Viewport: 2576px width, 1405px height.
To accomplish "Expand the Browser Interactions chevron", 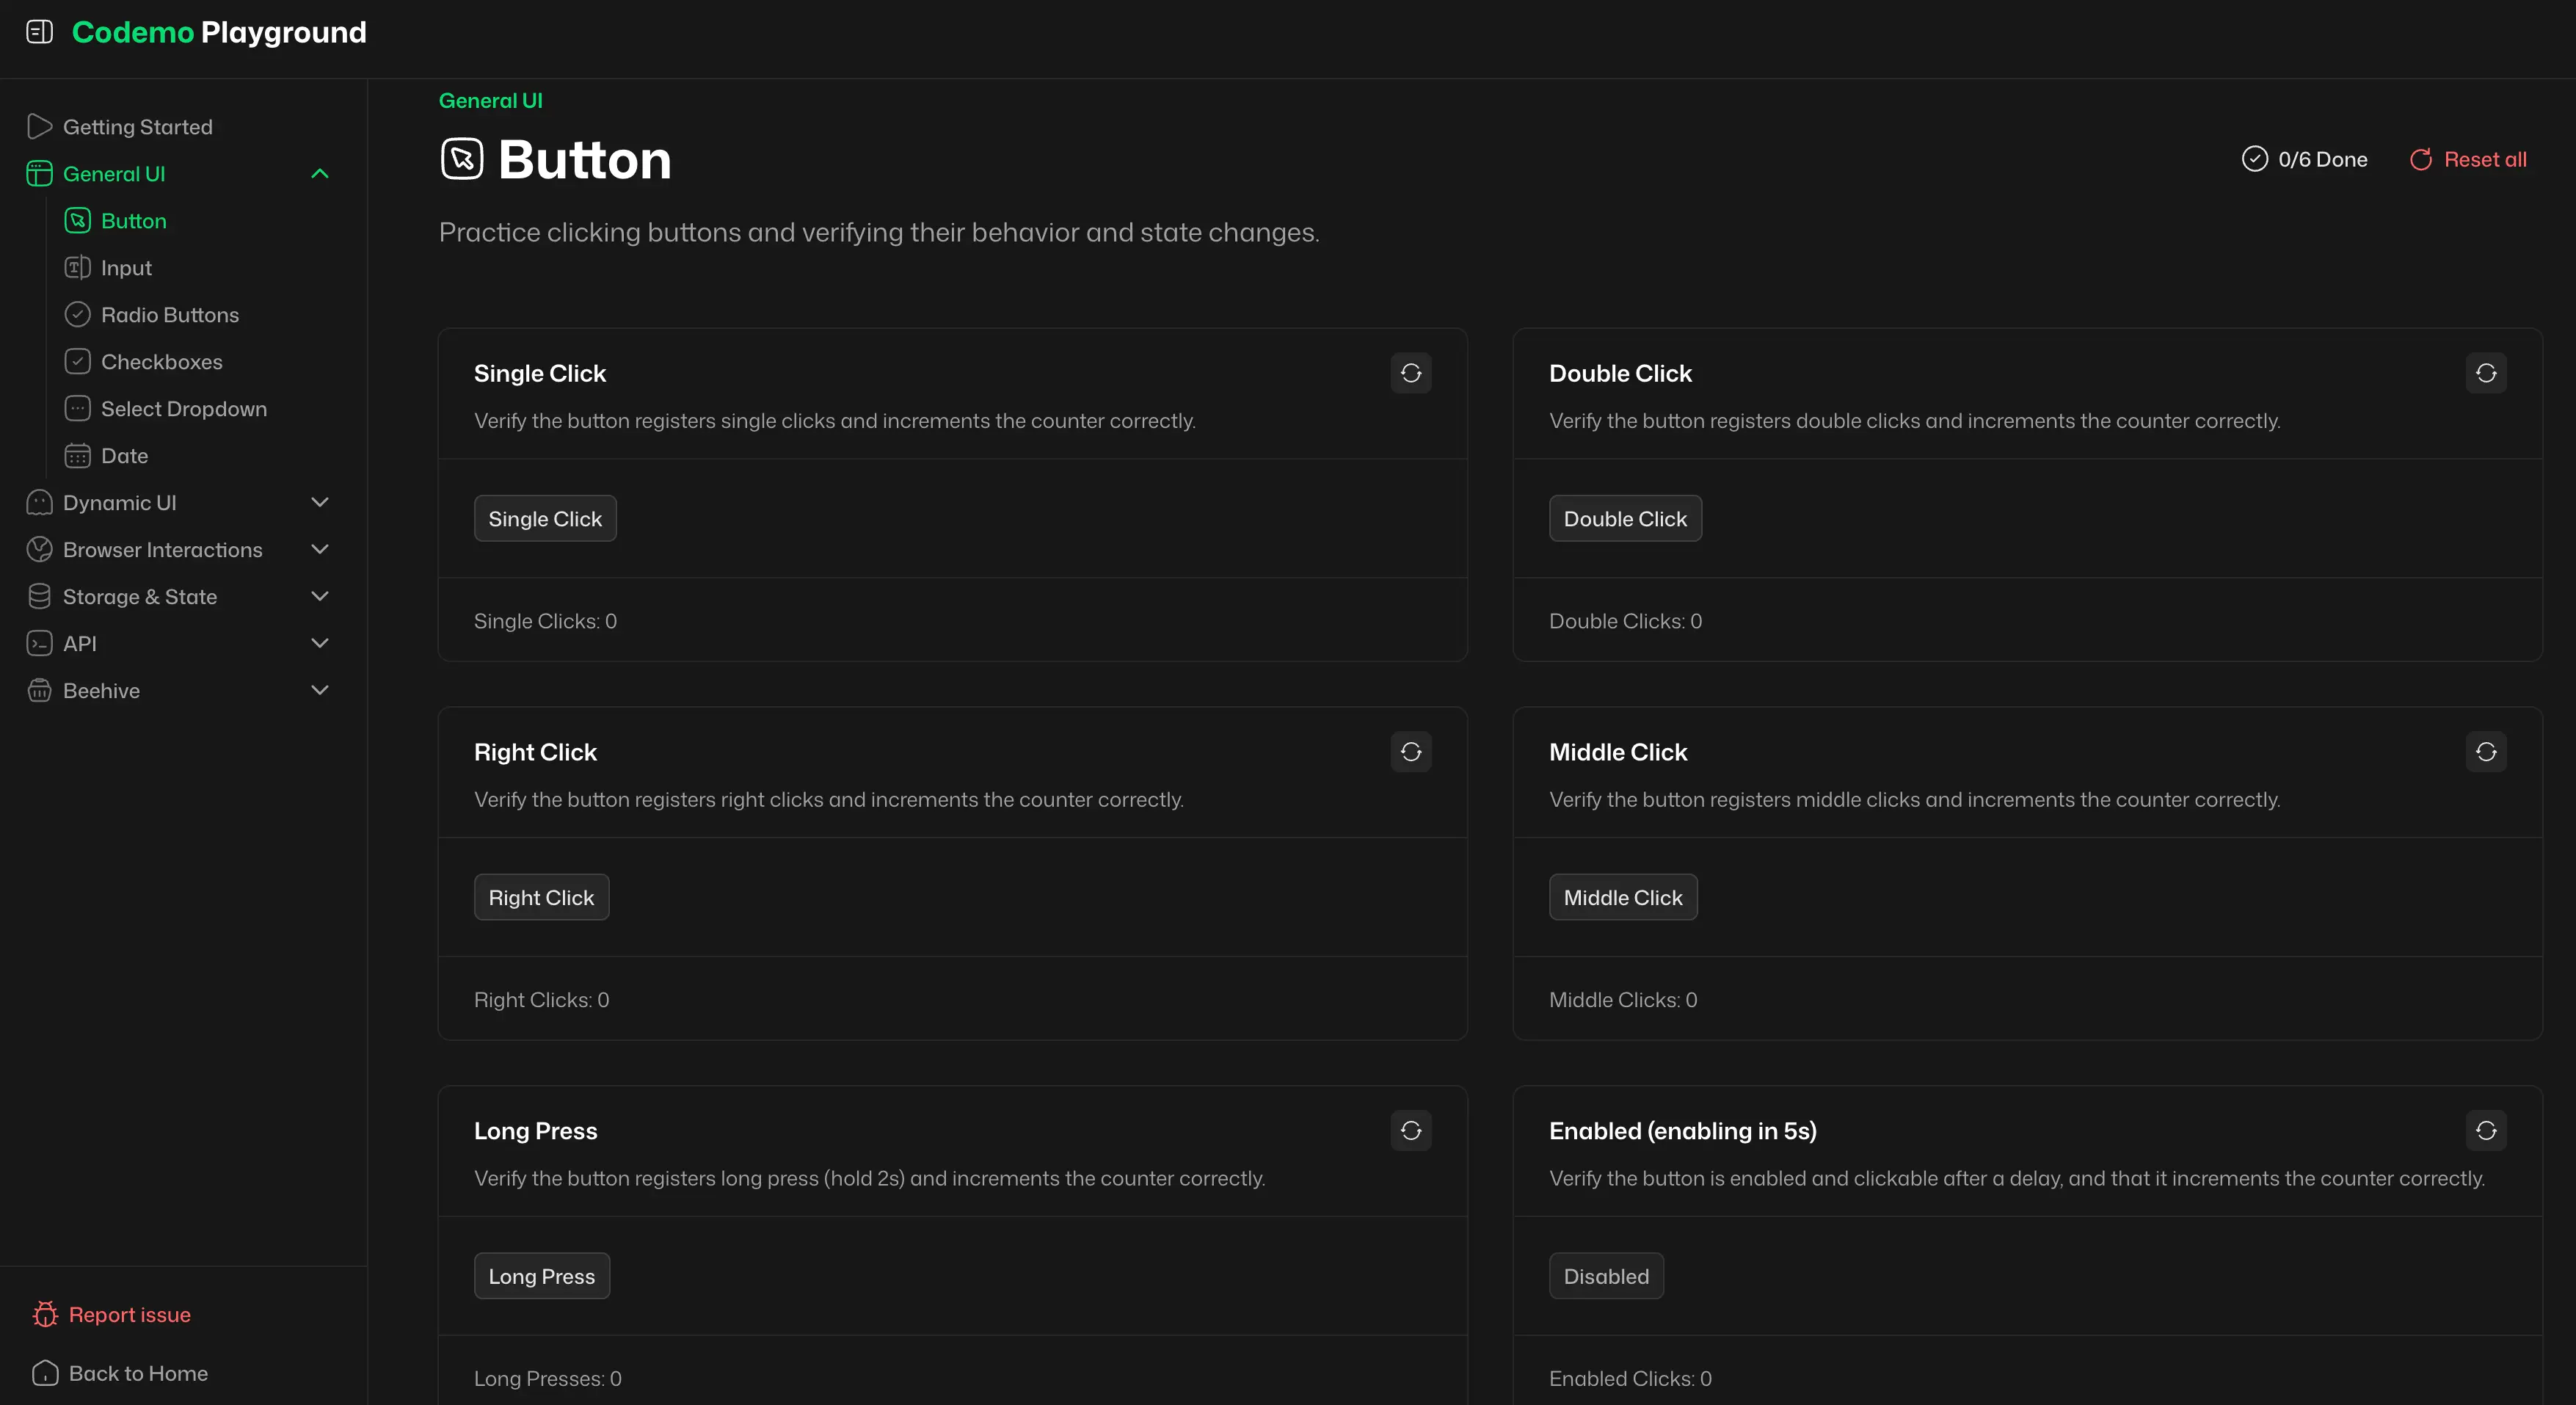I will click(320, 550).
